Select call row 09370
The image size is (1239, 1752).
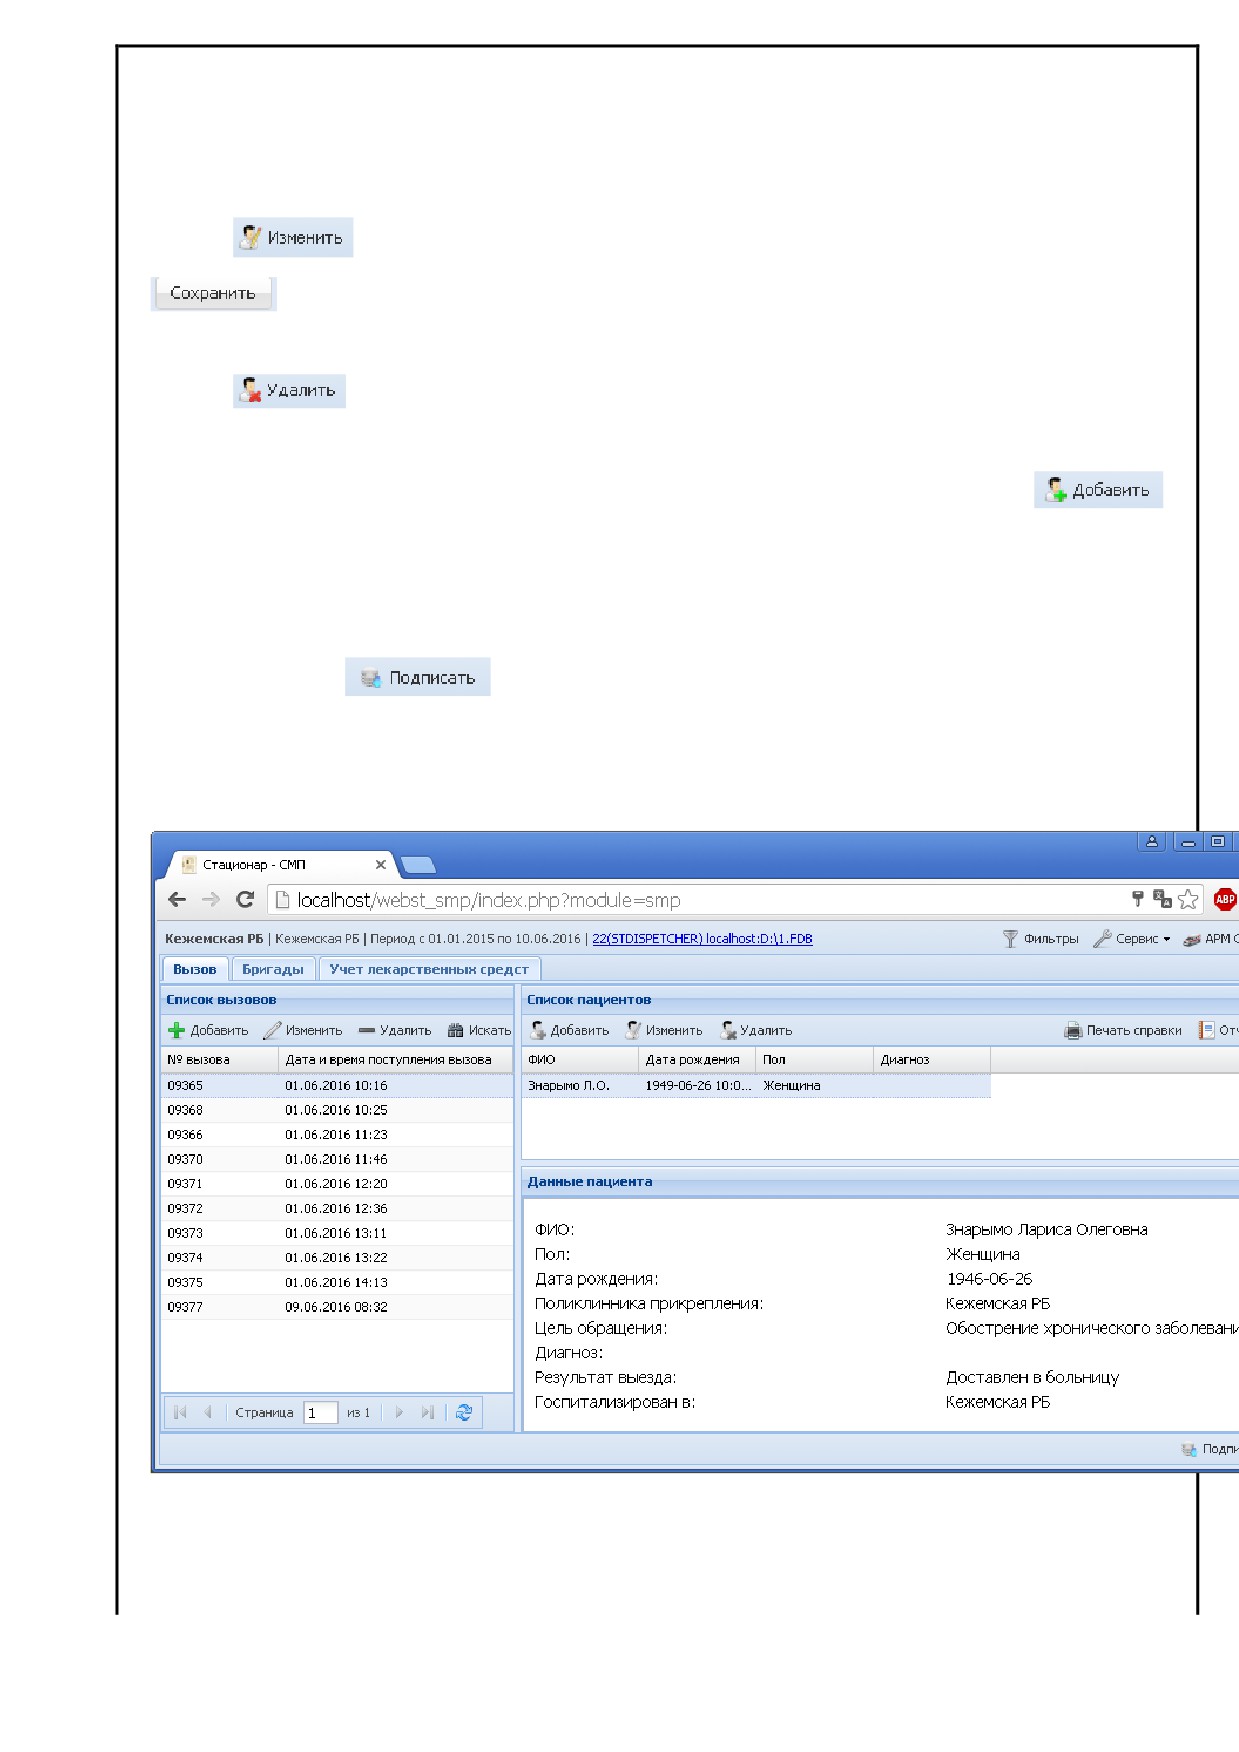pyautogui.click(x=337, y=1160)
